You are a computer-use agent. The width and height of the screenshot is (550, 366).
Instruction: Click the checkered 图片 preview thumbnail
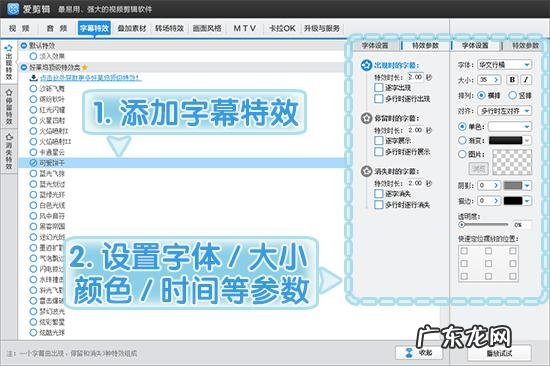[512, 162]
